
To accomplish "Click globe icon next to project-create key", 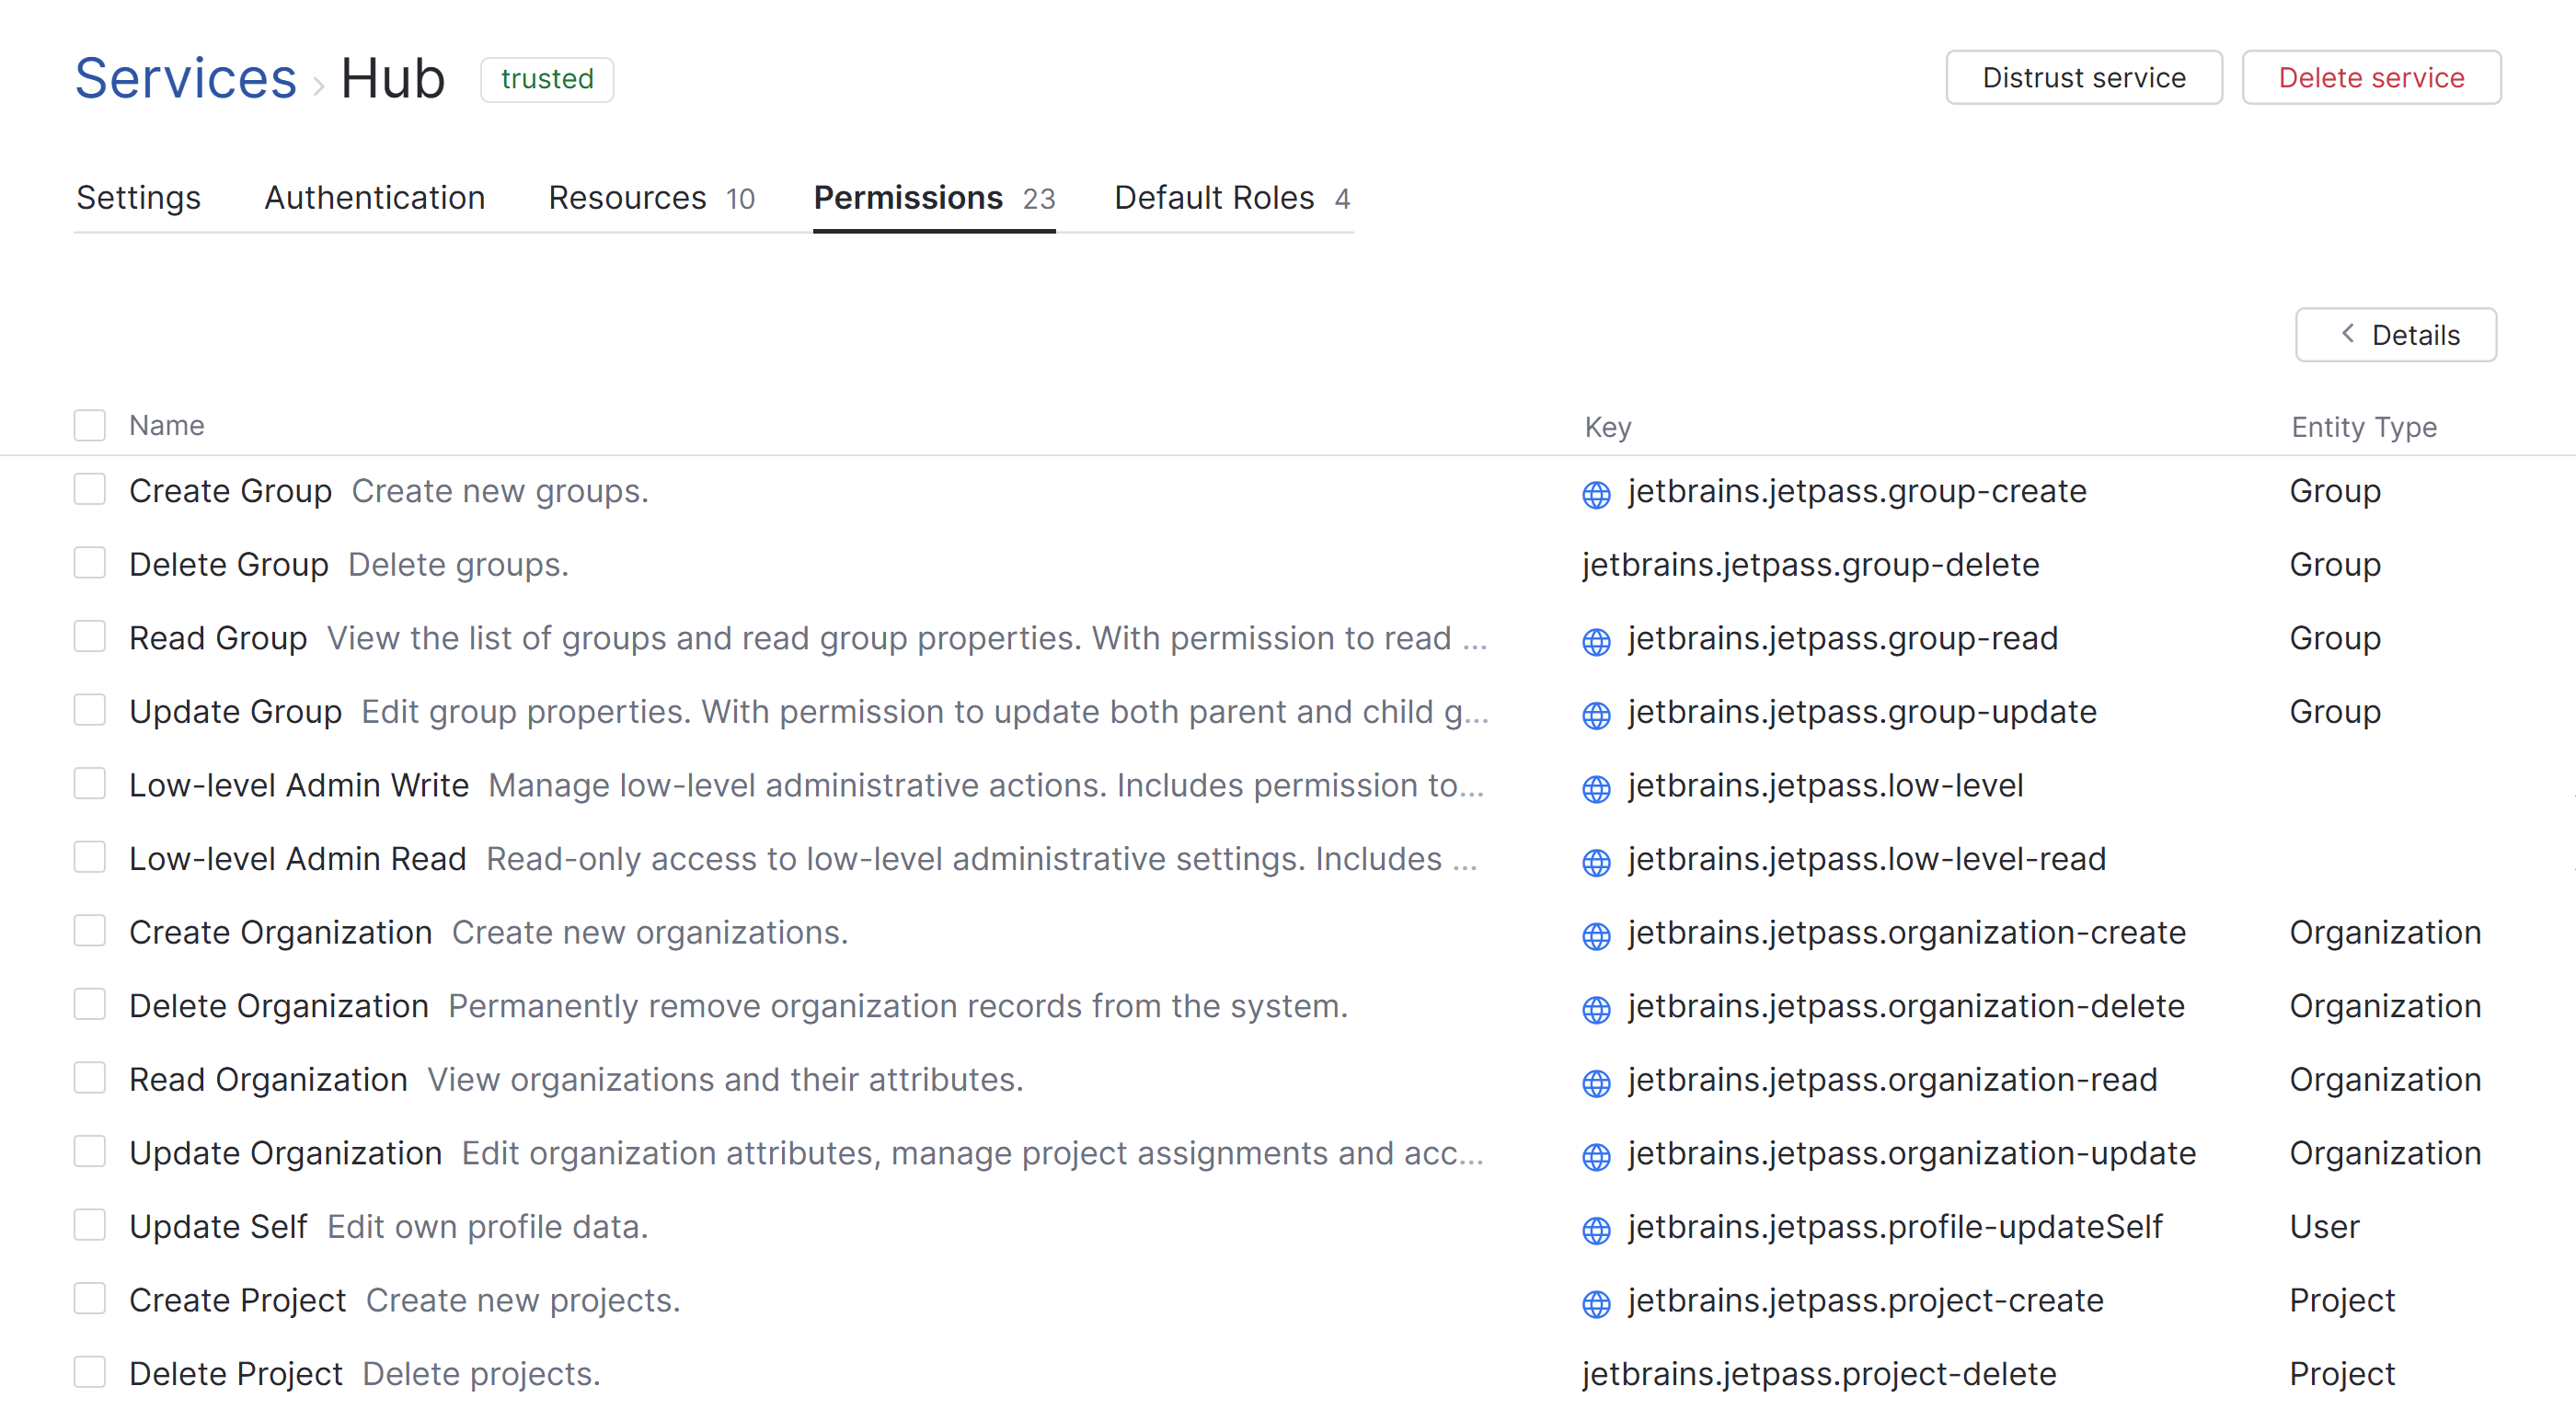I will click(x=1596, y=1303).
